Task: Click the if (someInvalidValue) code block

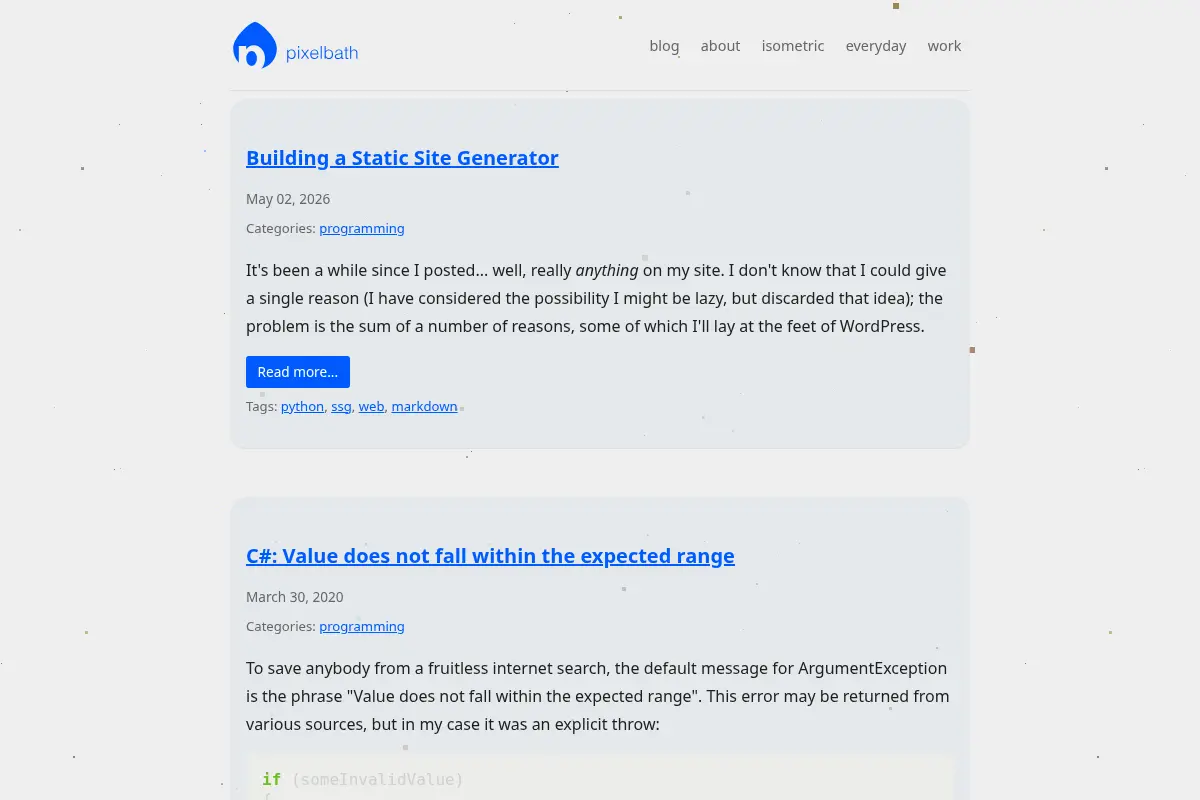Action: pyautogui.click(x=600, y=778)
